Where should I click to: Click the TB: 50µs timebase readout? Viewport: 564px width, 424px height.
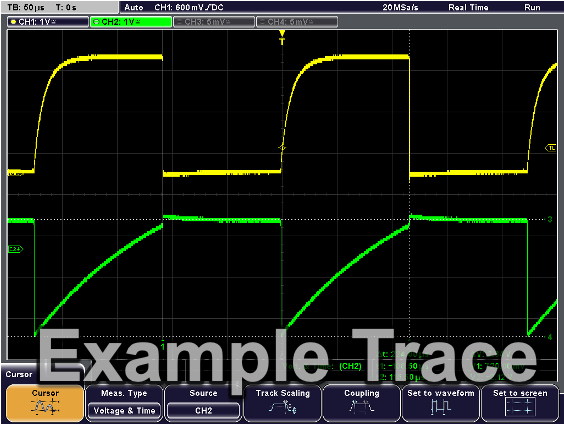coord(26,7)
